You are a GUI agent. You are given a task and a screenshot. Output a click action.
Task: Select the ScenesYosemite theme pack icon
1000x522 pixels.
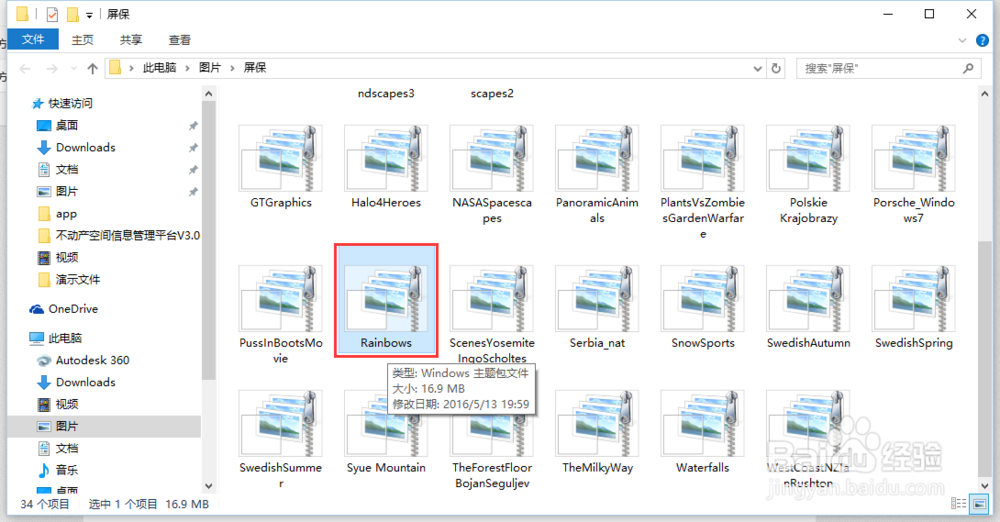tap(492, 299)
